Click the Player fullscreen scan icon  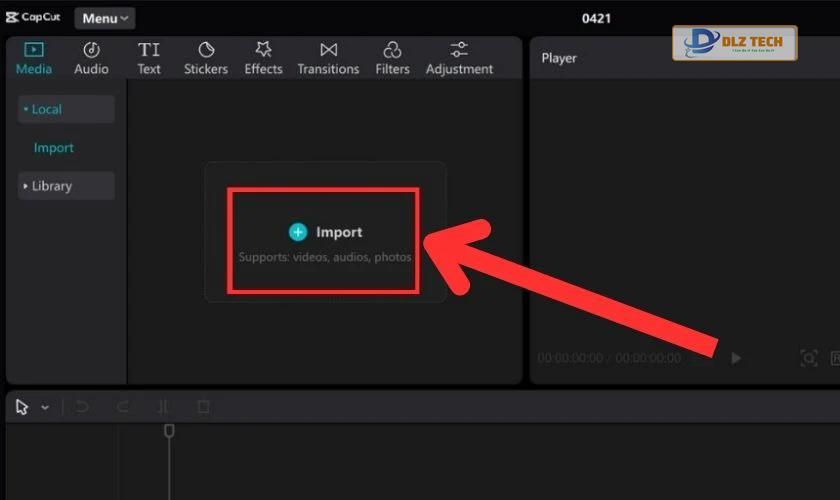[808, 358]
